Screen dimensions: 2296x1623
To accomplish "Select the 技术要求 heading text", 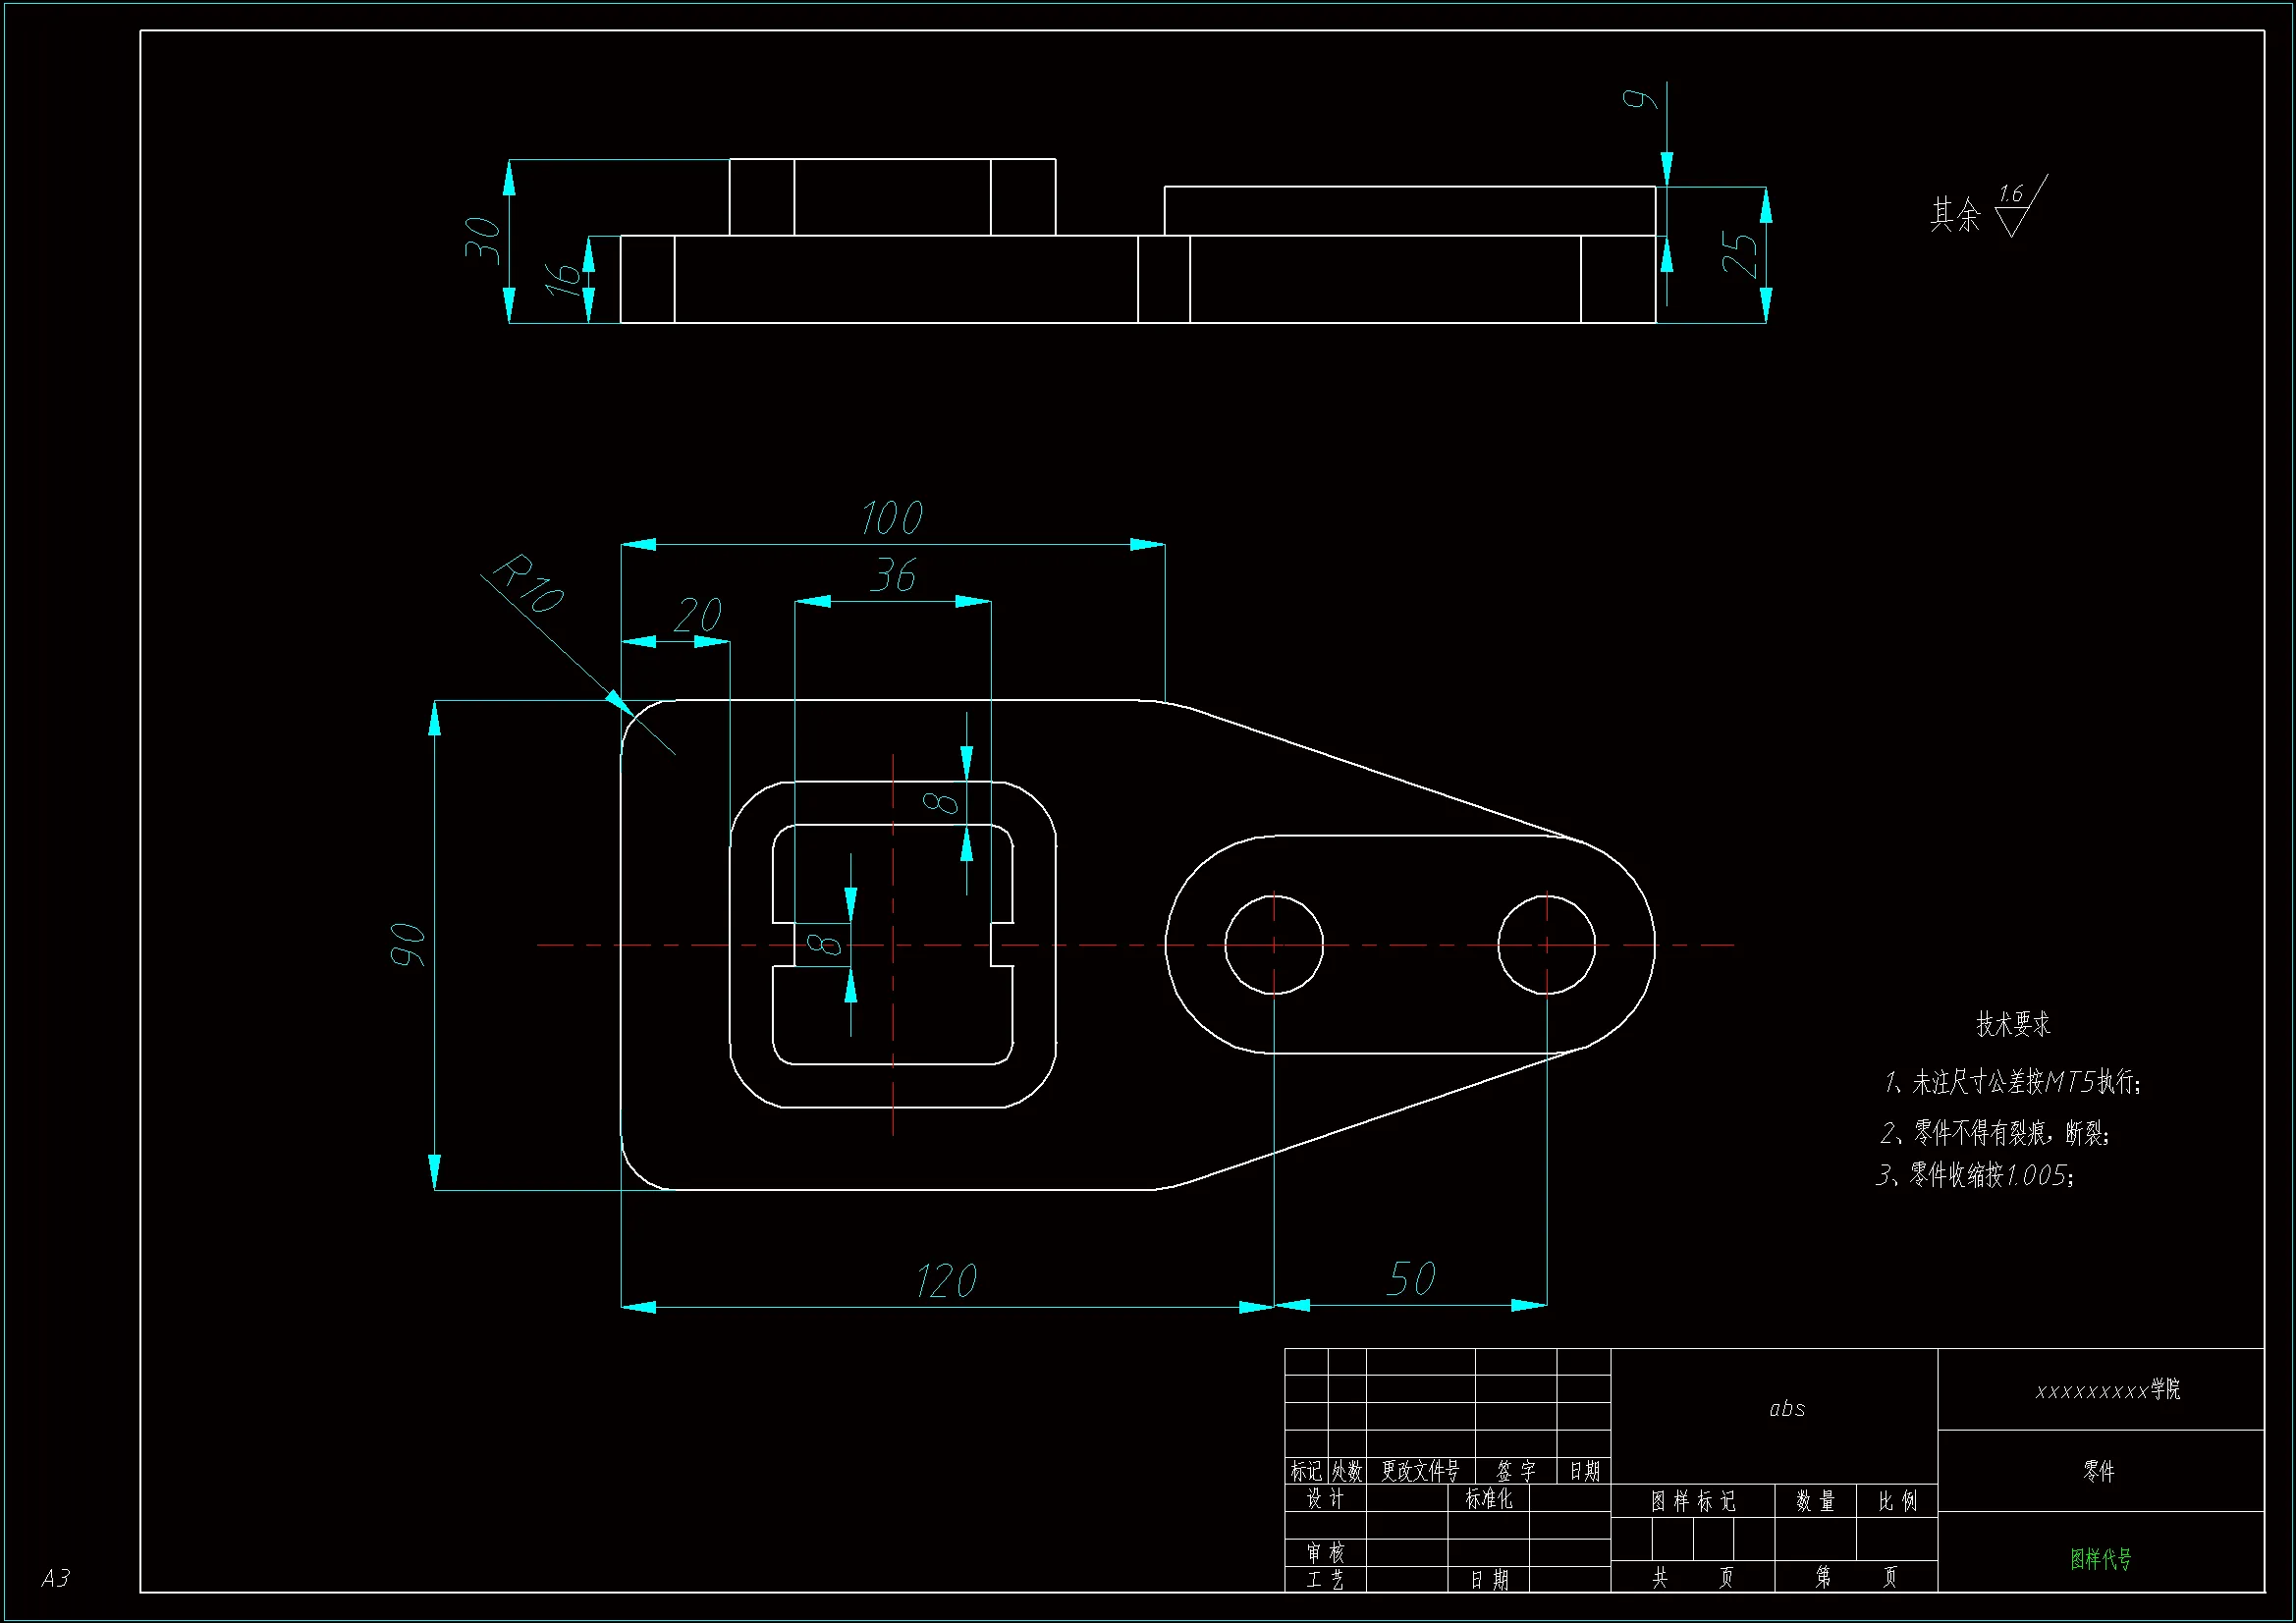I will point(2012,1024).
